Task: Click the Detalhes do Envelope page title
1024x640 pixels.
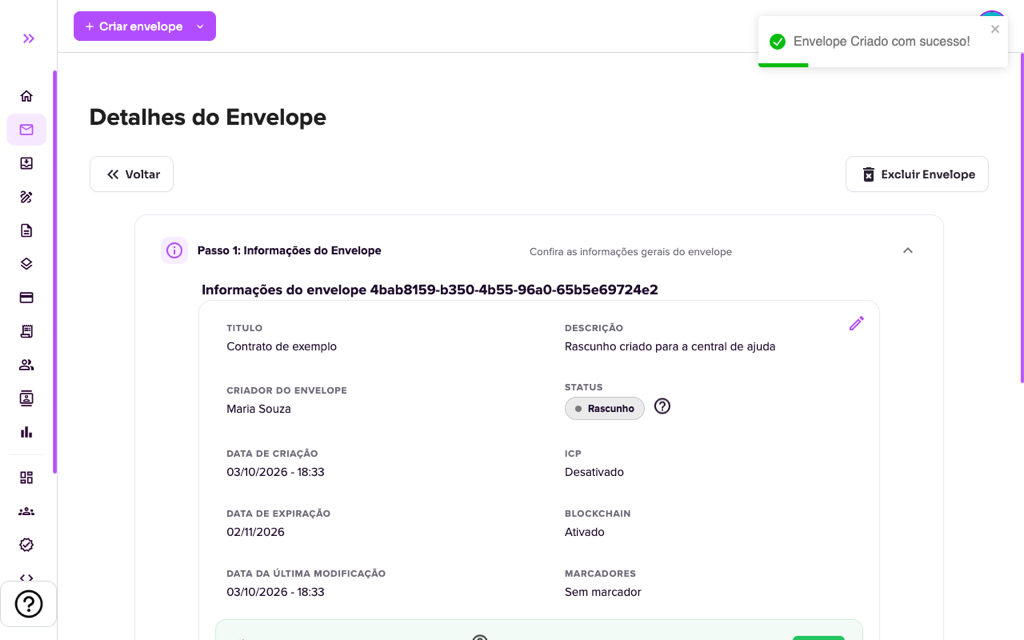Action: point(208,118)
